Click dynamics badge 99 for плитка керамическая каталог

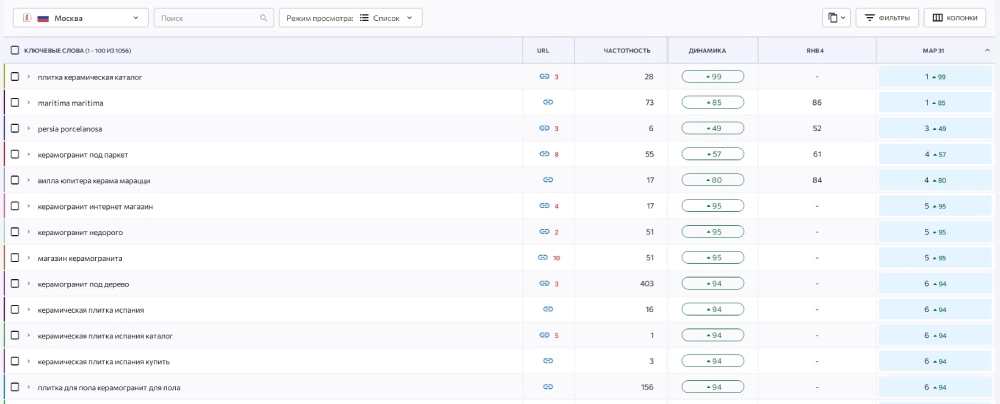pos(712,77)
